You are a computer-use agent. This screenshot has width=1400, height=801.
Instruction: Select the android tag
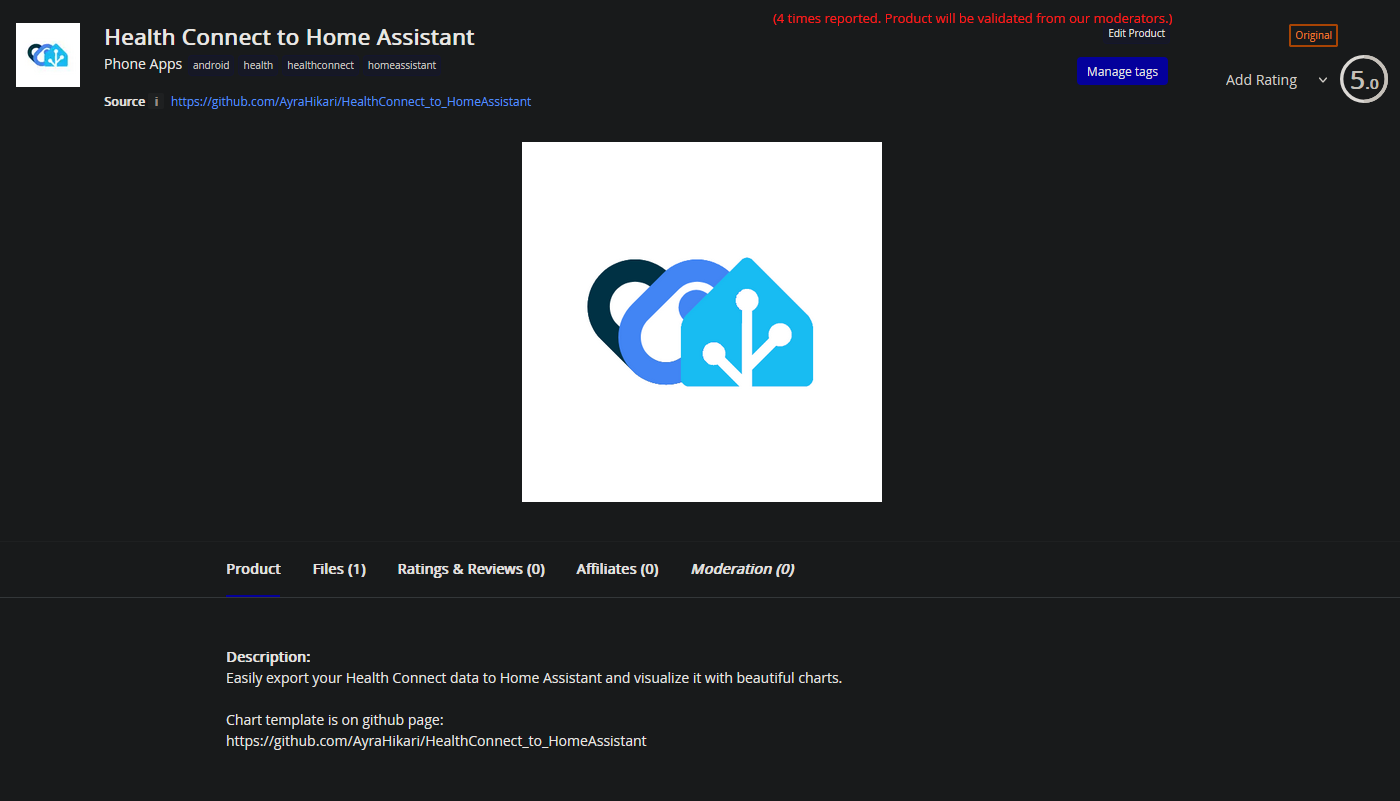tap(211, 65)
